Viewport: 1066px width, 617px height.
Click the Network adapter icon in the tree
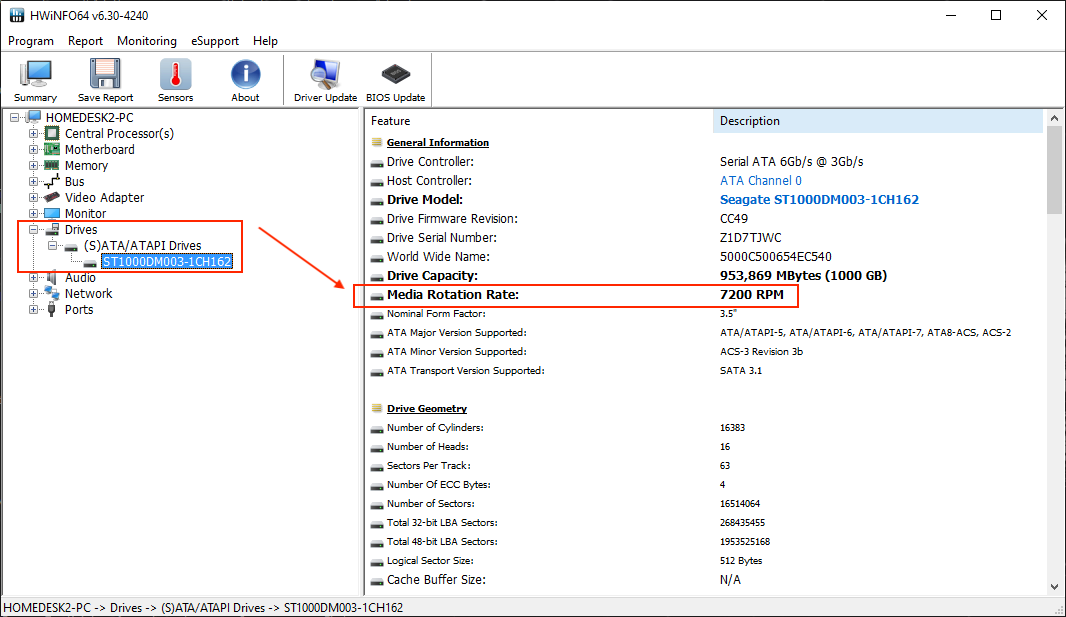51,294
